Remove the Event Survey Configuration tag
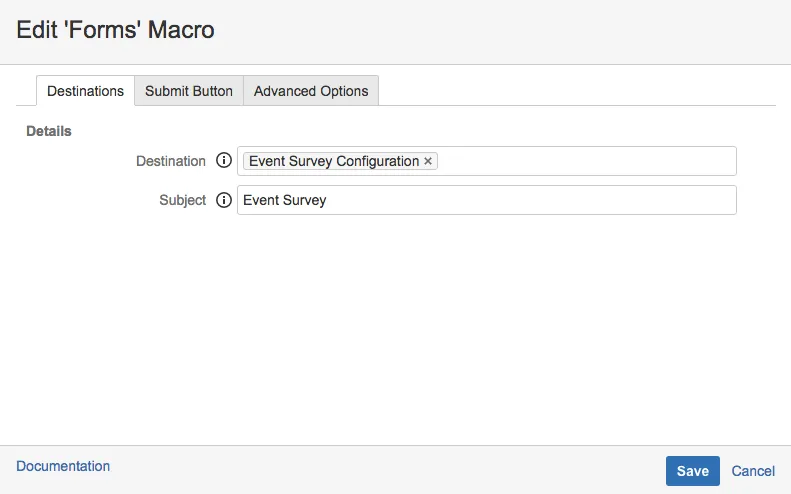The height and width of the screenshot is (494, 791). click(428, 161)
